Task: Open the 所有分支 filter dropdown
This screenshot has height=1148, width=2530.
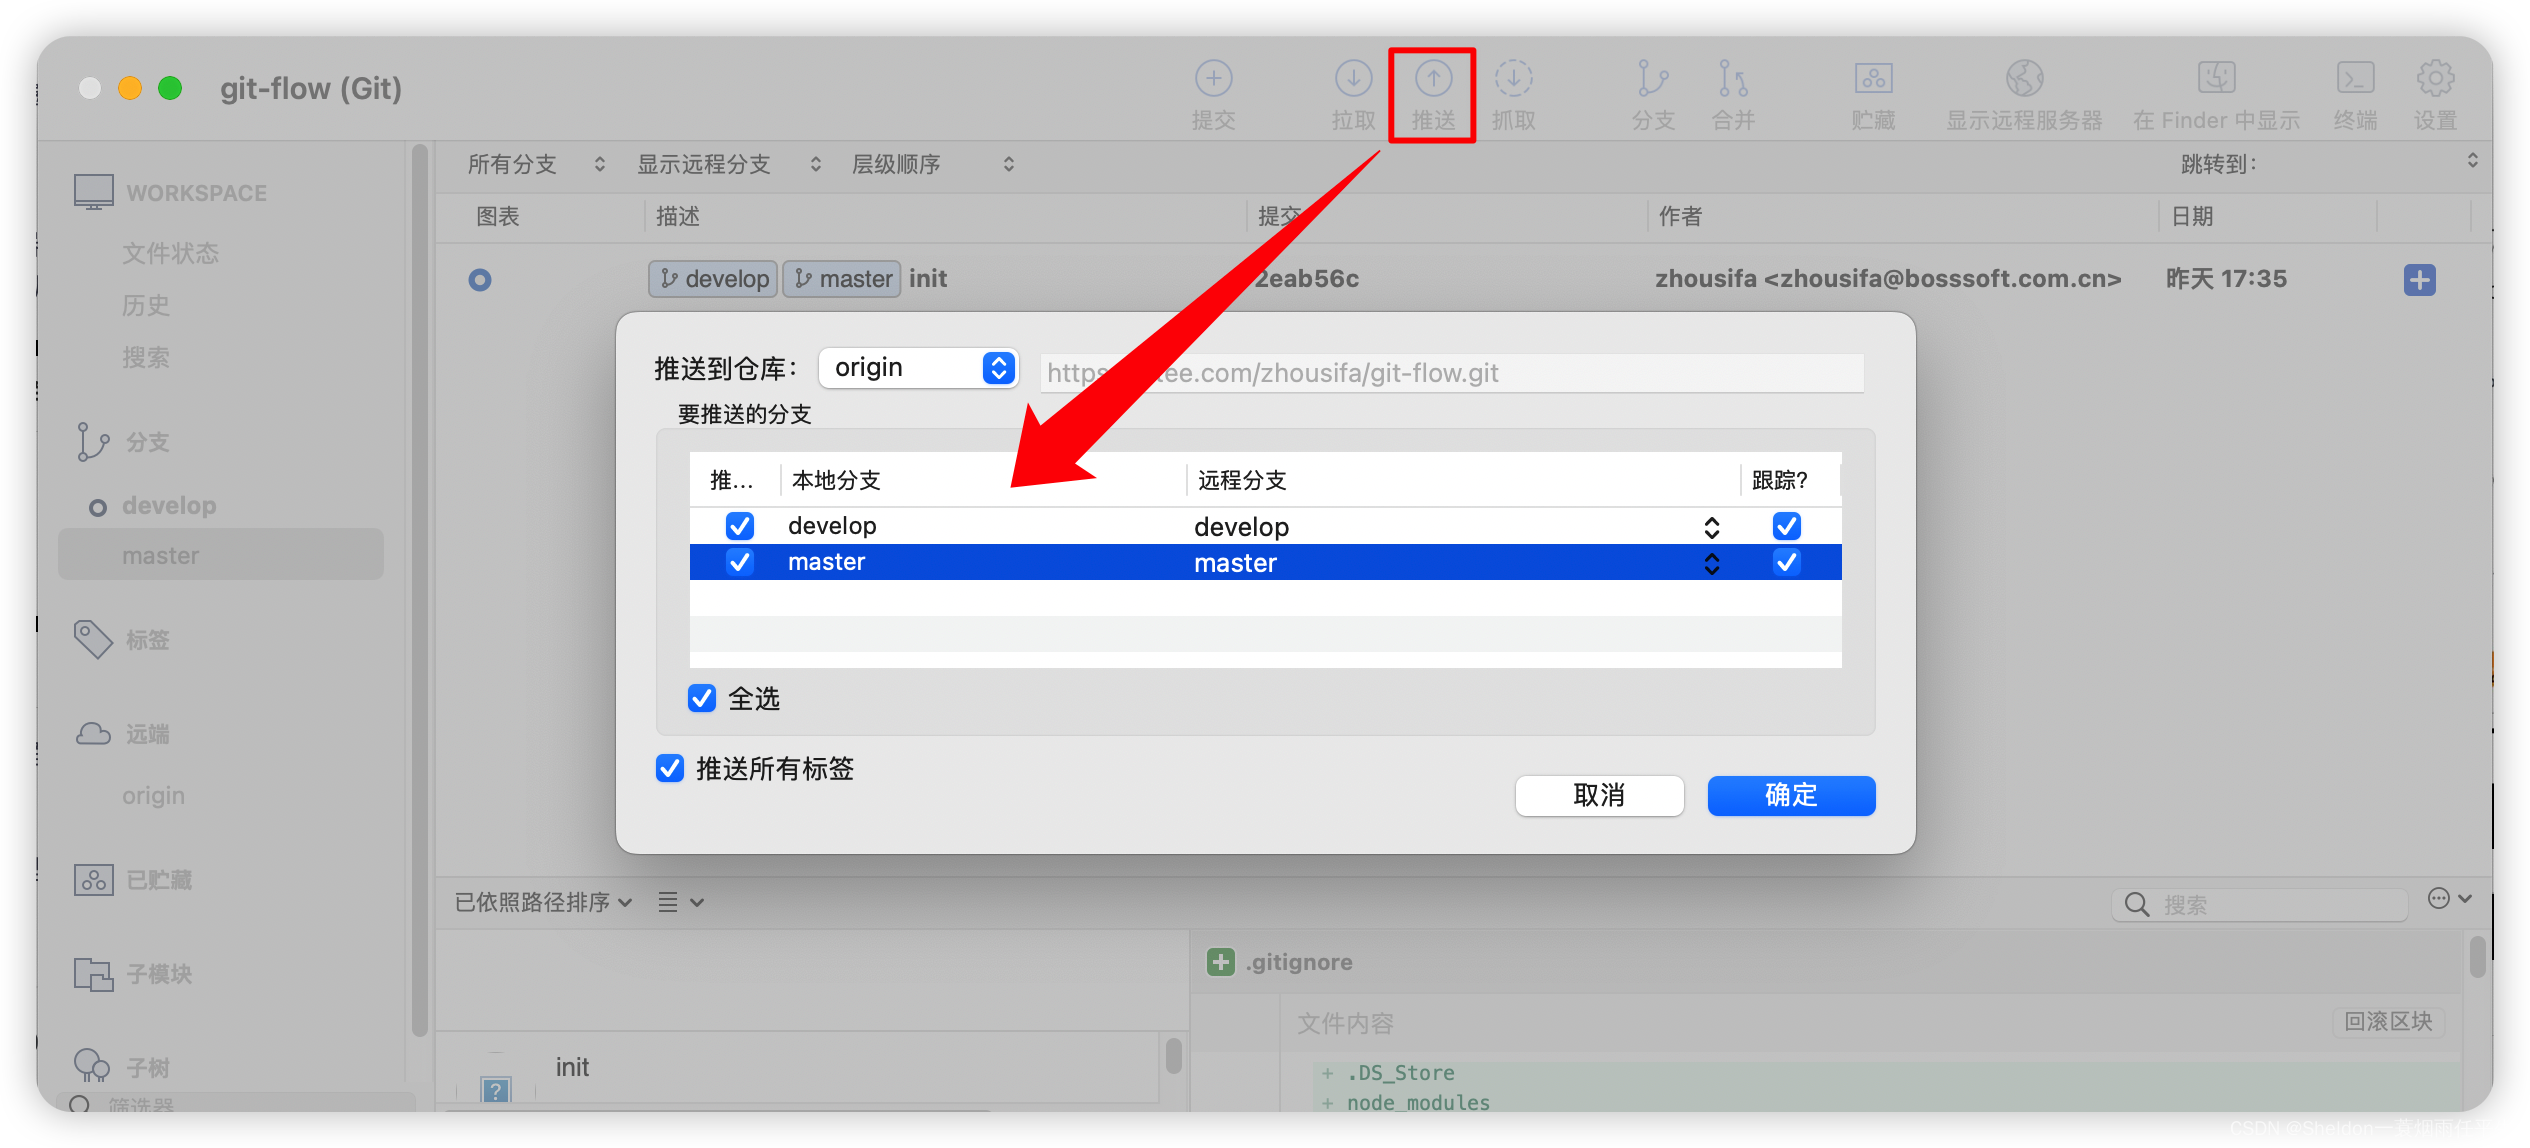Action: [x=536, y=164]
